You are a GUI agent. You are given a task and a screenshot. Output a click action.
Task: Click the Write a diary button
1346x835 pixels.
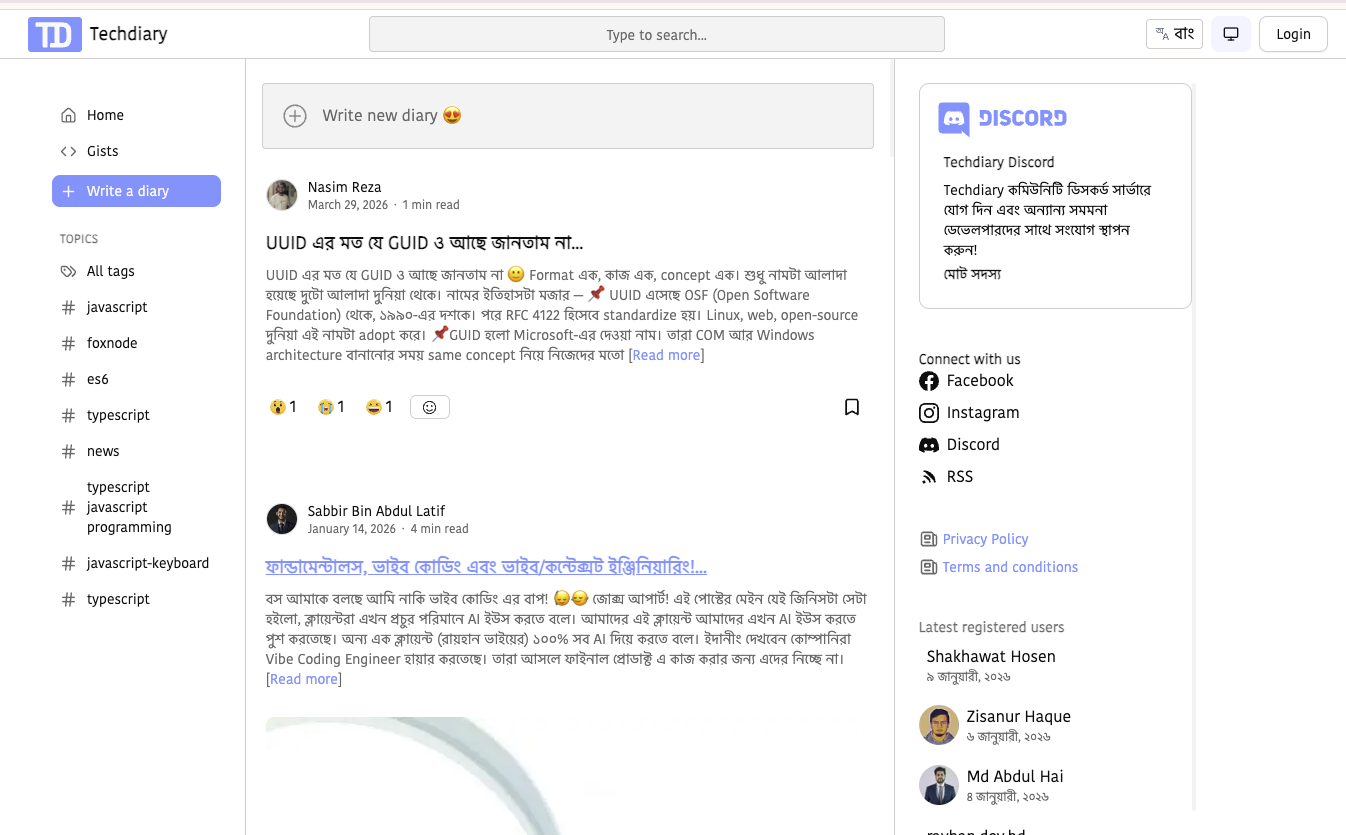click(136, 191)
